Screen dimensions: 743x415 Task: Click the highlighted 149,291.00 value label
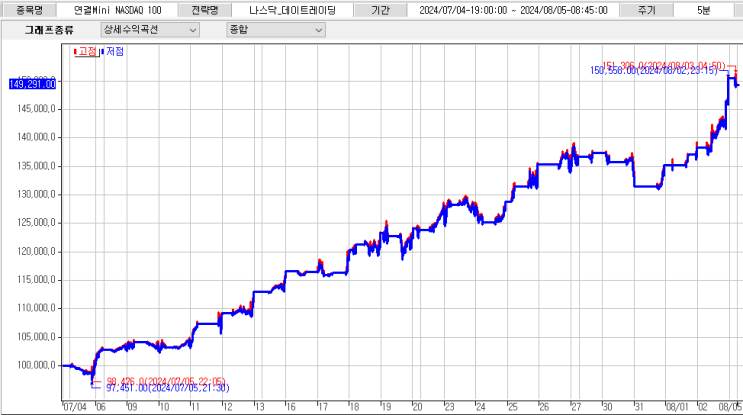(x=33, y=84)
